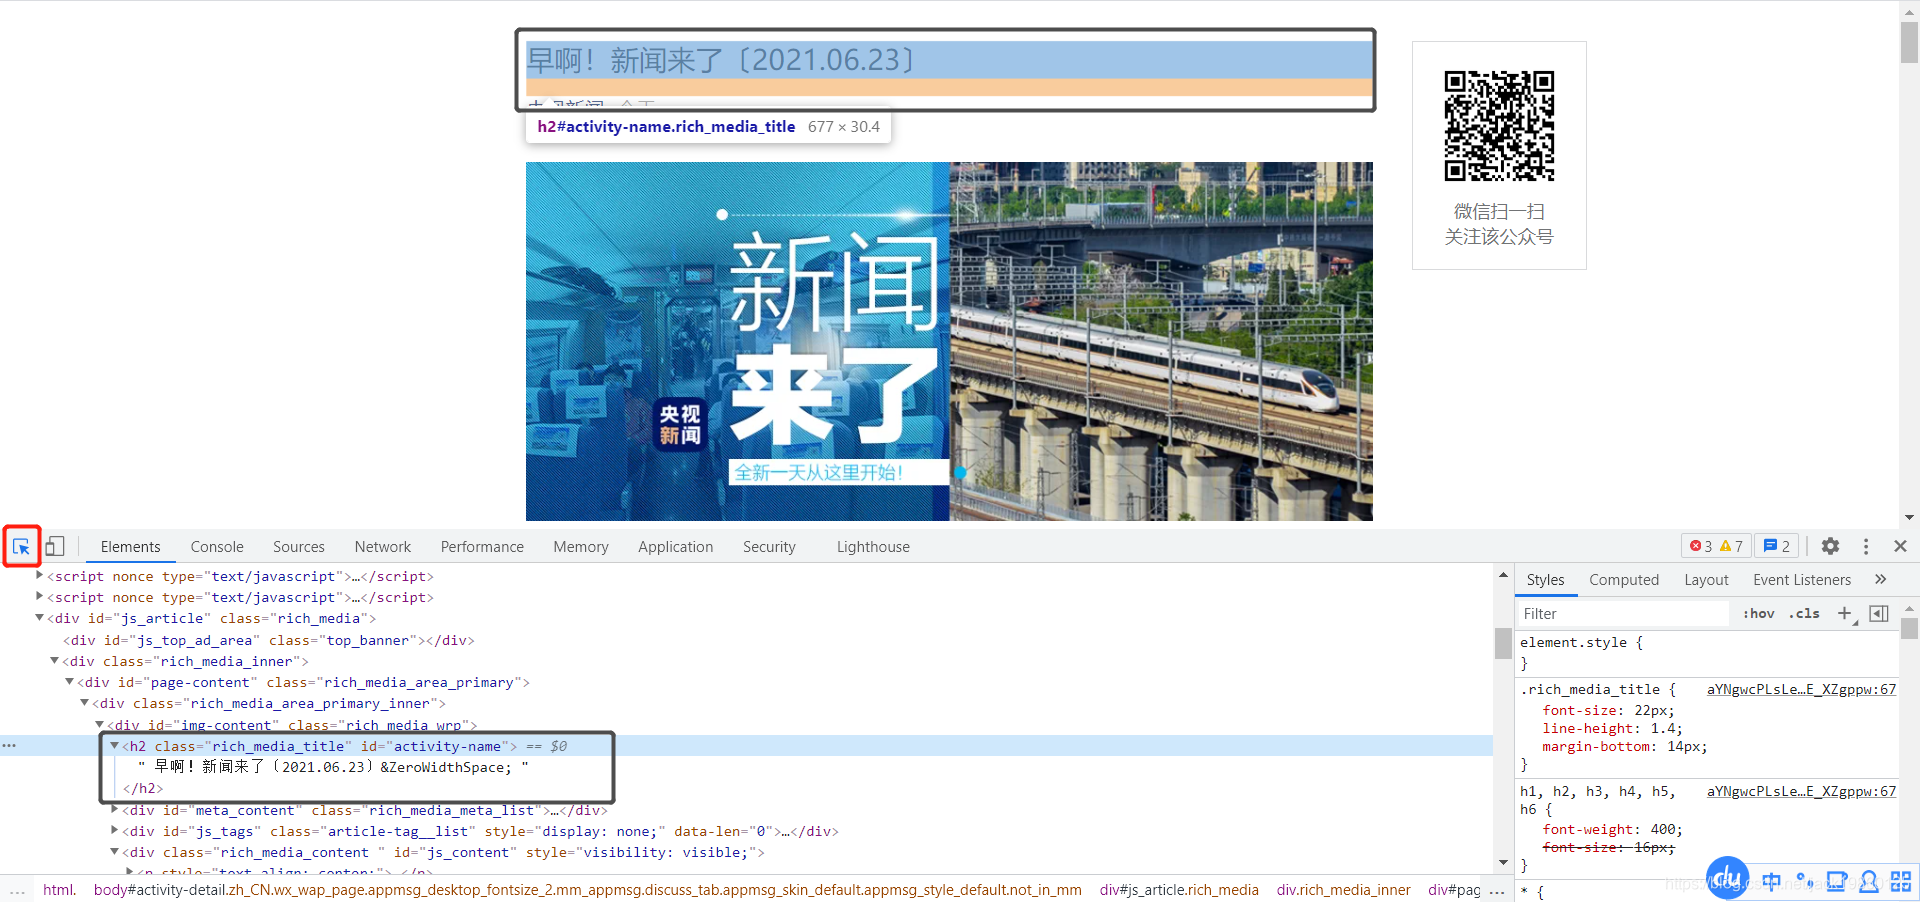The width and height of the screenshot is (1920, 902).
Task: Open the Lighthouse tab
Action: [873, 547]
